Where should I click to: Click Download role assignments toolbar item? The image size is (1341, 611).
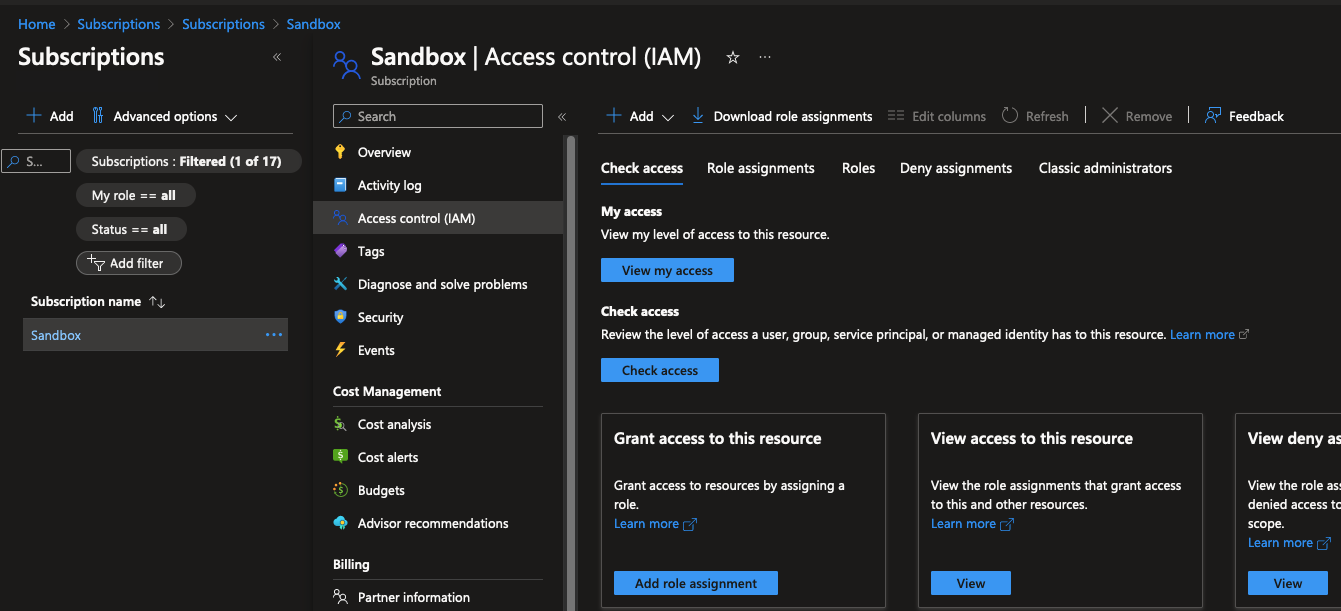782,116
